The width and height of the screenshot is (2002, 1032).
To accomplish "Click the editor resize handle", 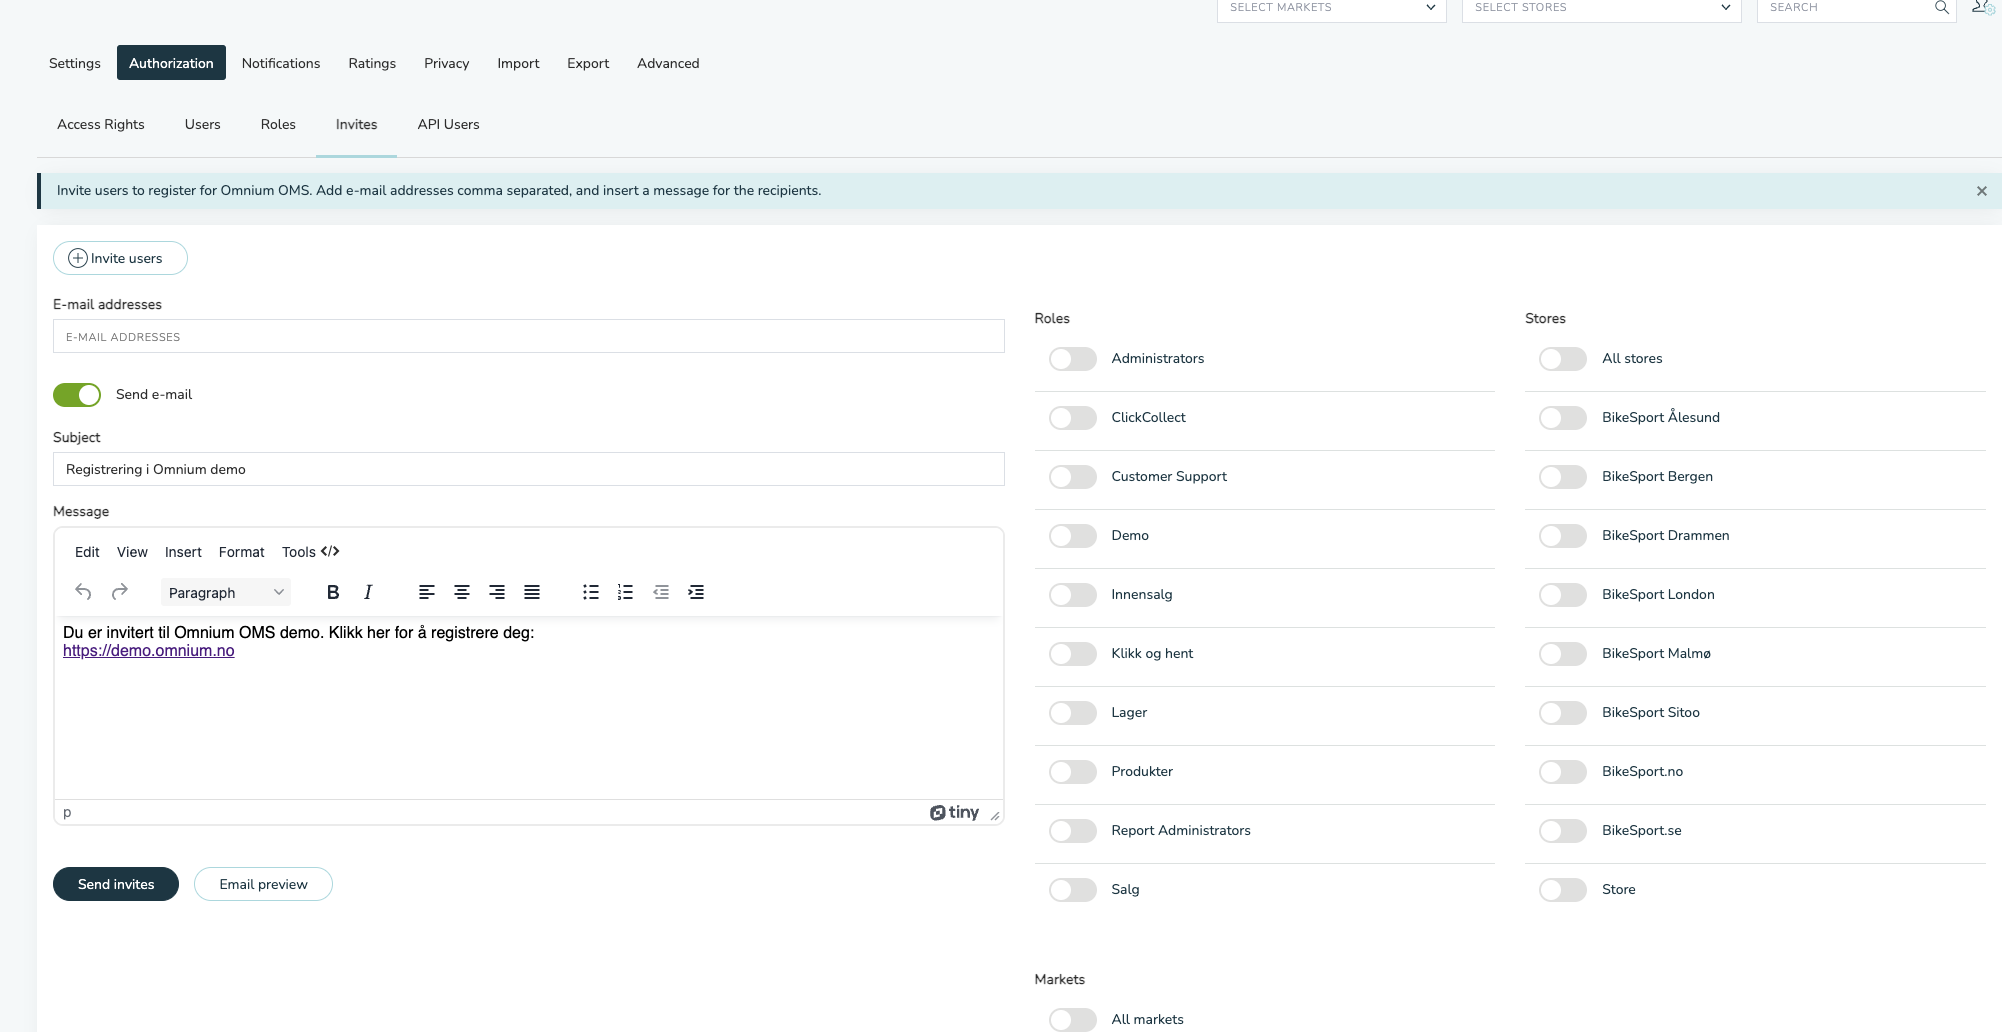I will coord(994,816).
